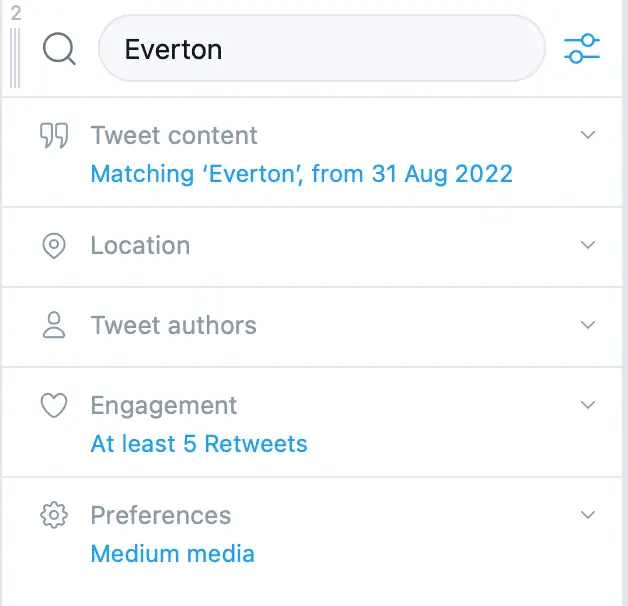
Task: Click the Engagement heart icon
Action: coord(54,405)
